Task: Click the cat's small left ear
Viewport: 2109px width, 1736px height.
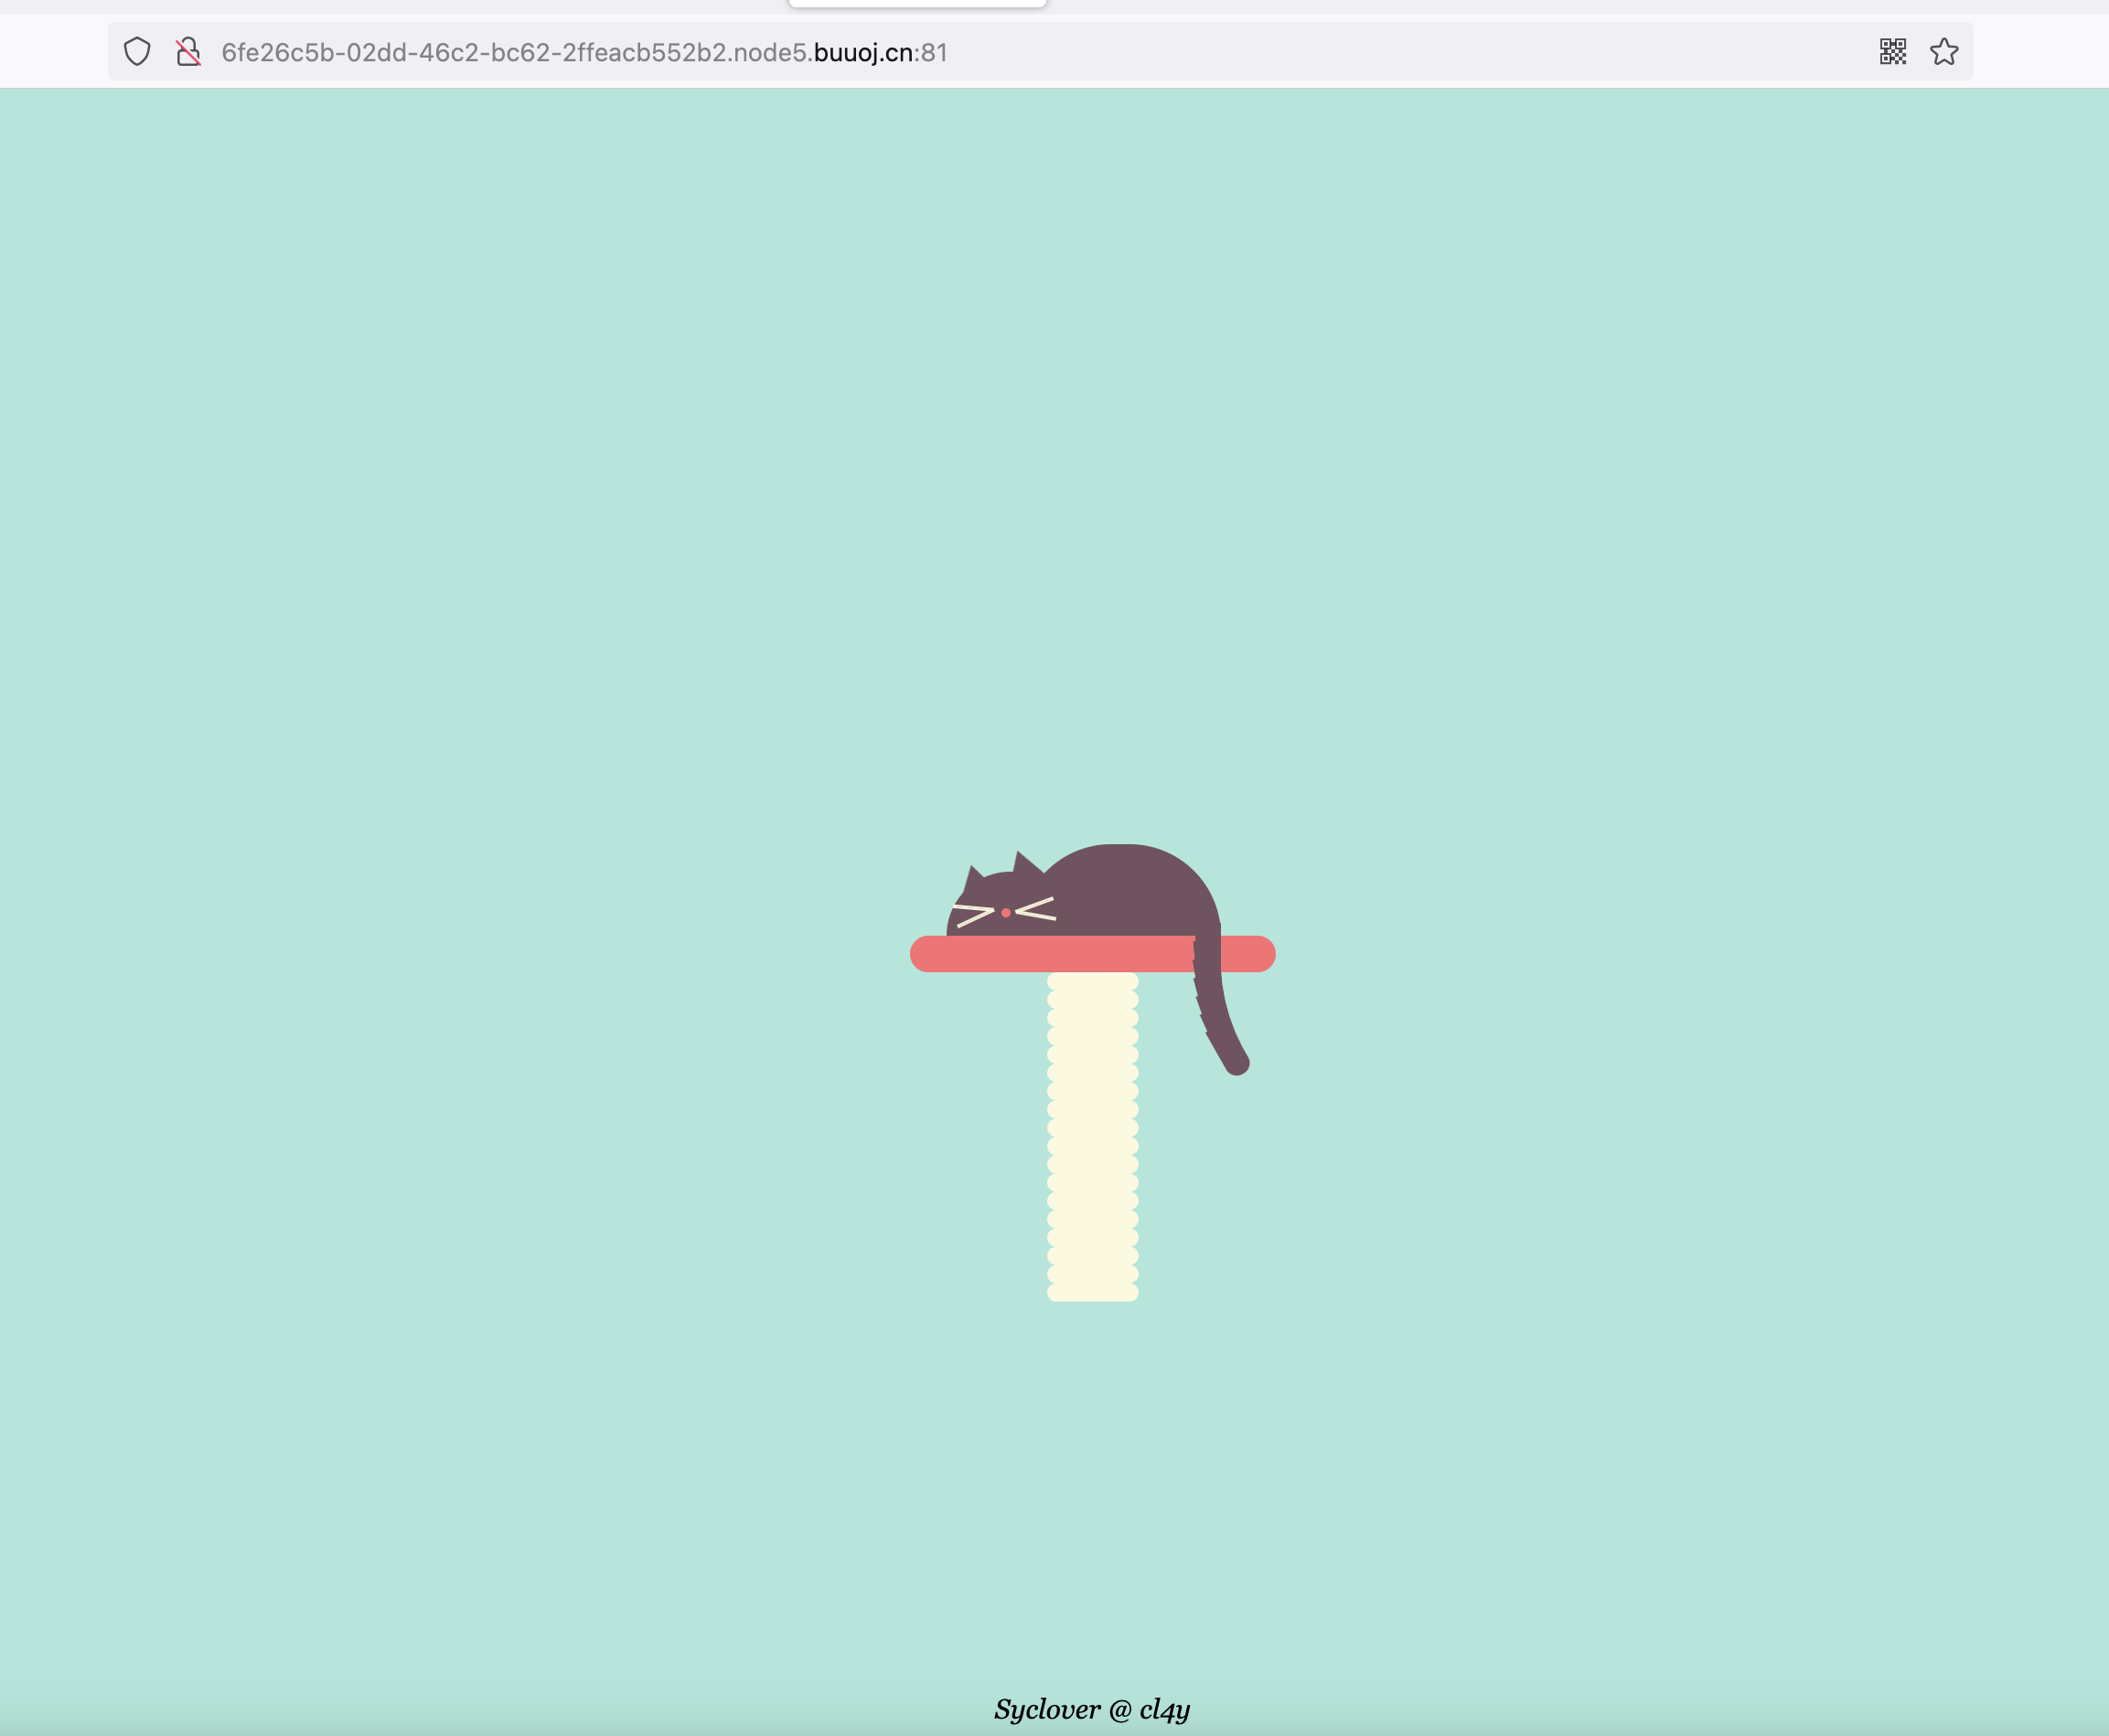Action: 973,877
